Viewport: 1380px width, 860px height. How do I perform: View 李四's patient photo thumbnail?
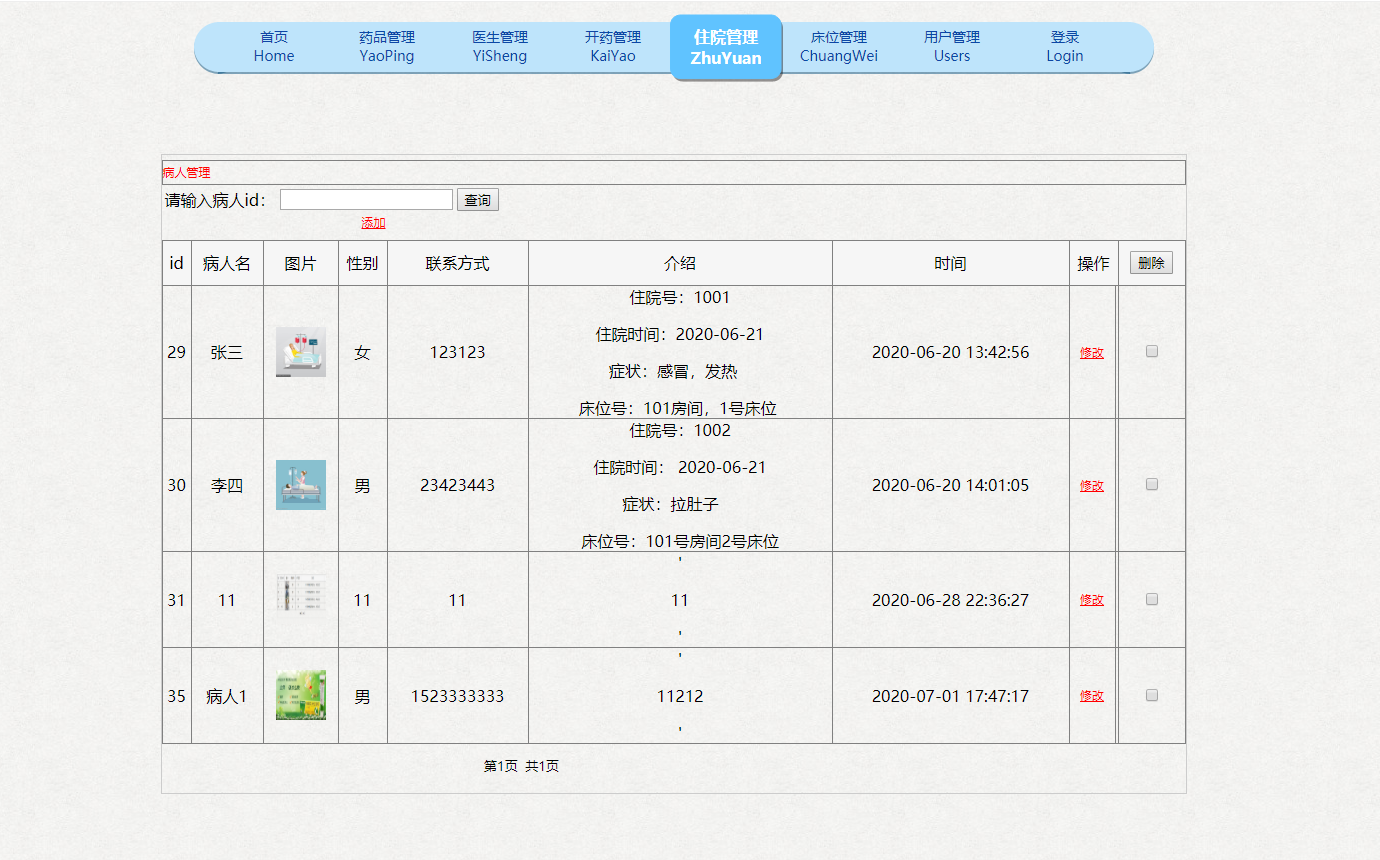pos(300,484)
